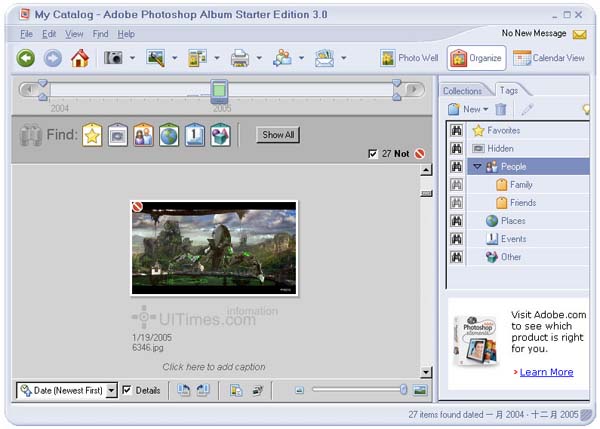Rotate the photo left

(184, 390)
